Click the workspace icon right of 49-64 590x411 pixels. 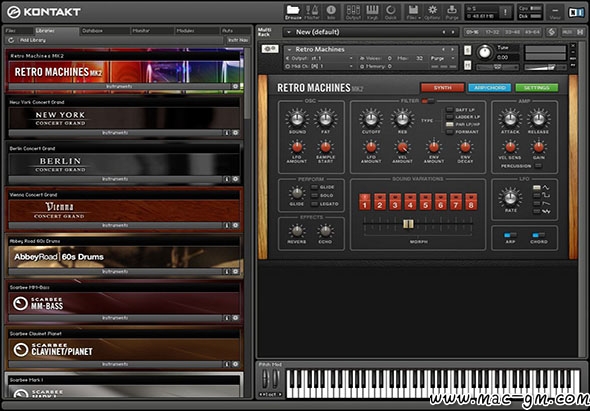pyautogui.click(x=551, y=32)
